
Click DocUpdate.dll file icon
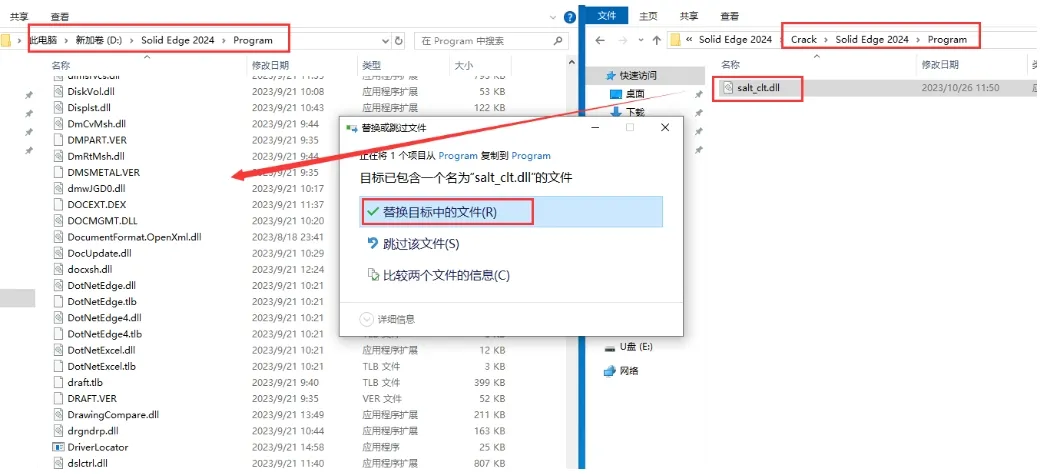[x=59, y=253]
